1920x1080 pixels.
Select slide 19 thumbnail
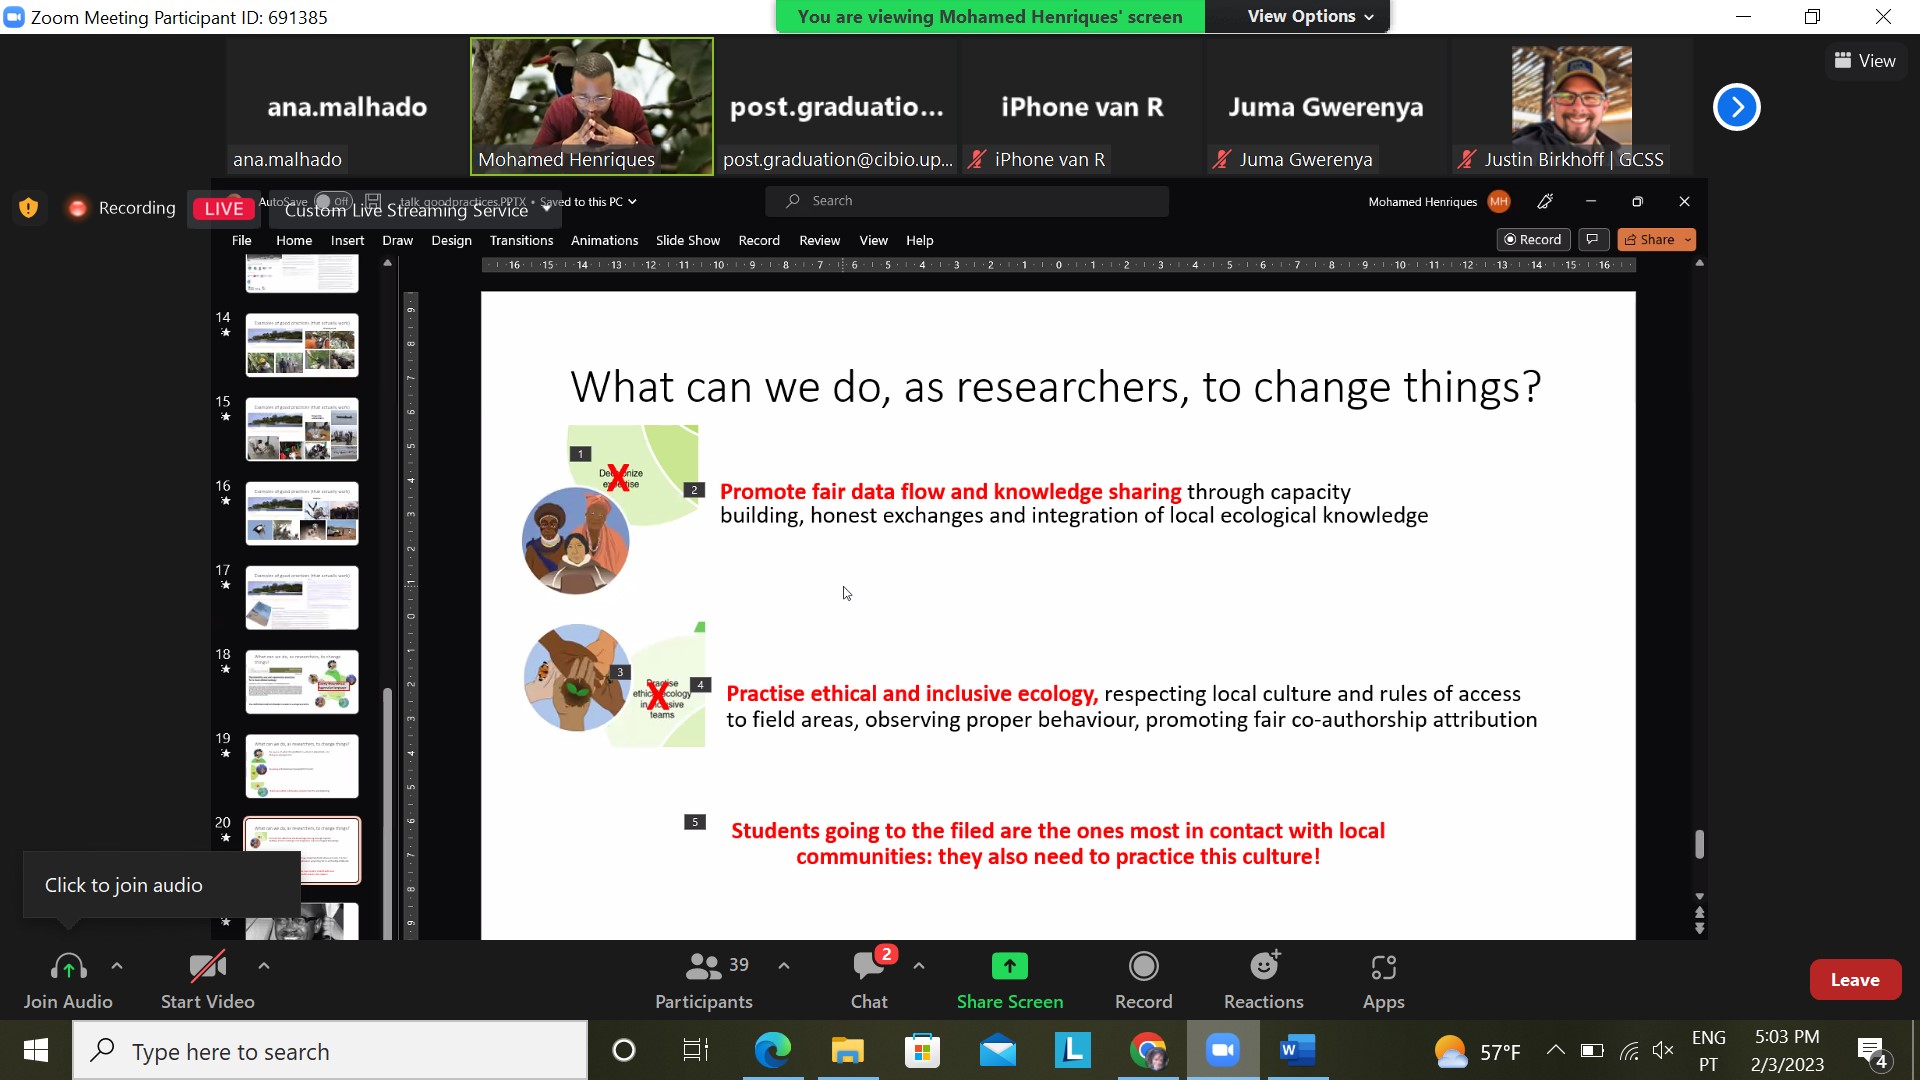tap(302, 766)
